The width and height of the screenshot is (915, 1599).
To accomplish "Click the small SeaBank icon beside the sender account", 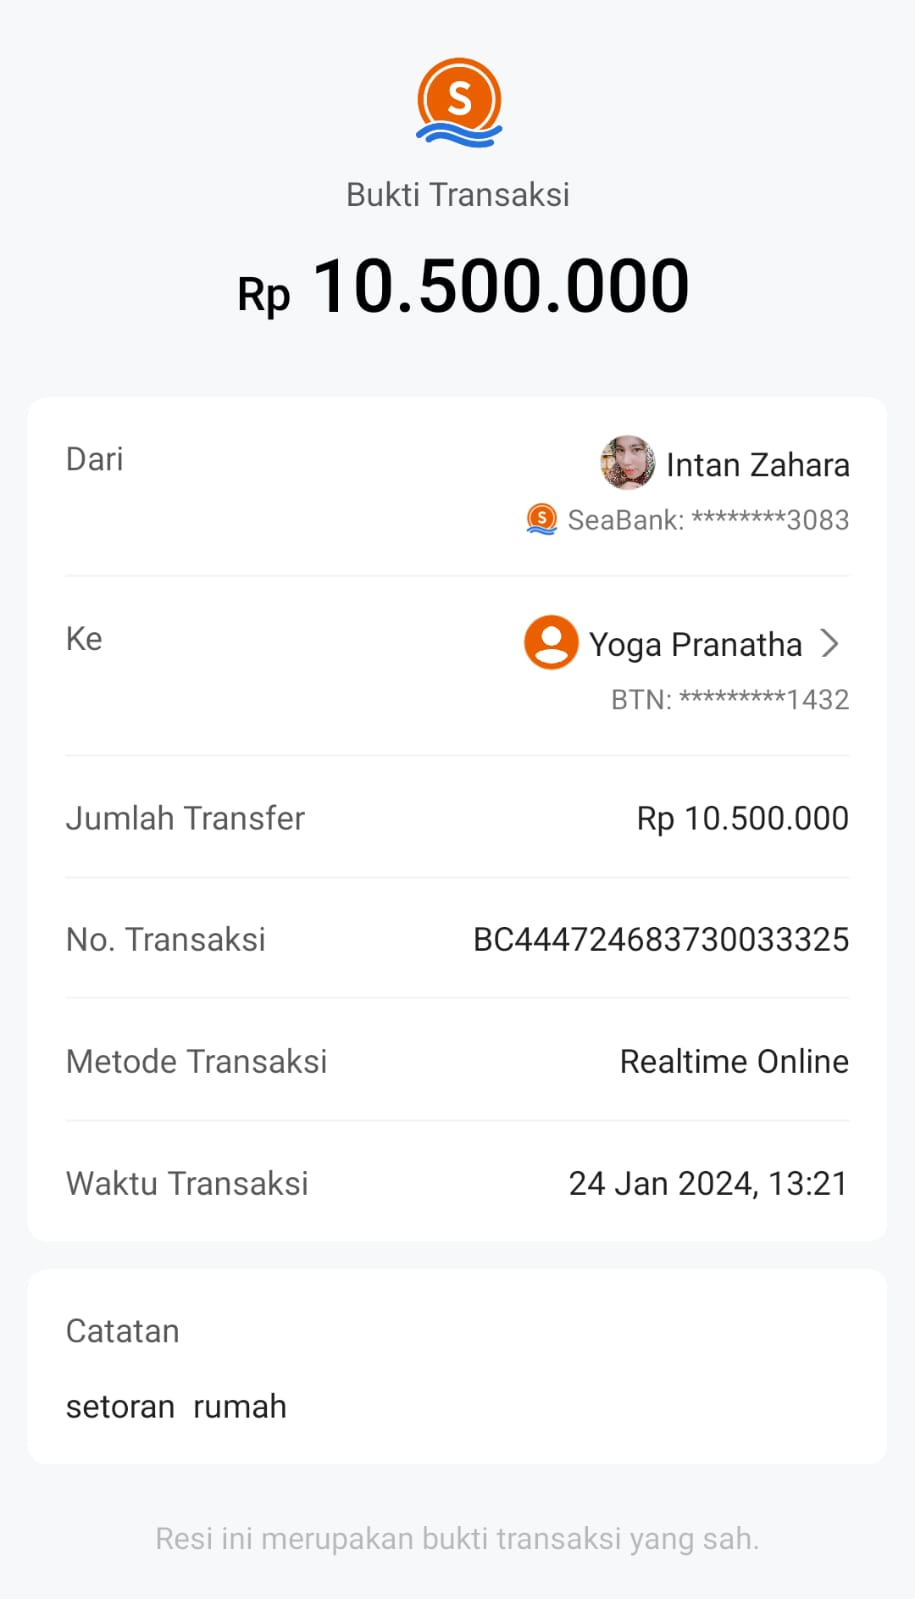I will click(x=541, y=519).
